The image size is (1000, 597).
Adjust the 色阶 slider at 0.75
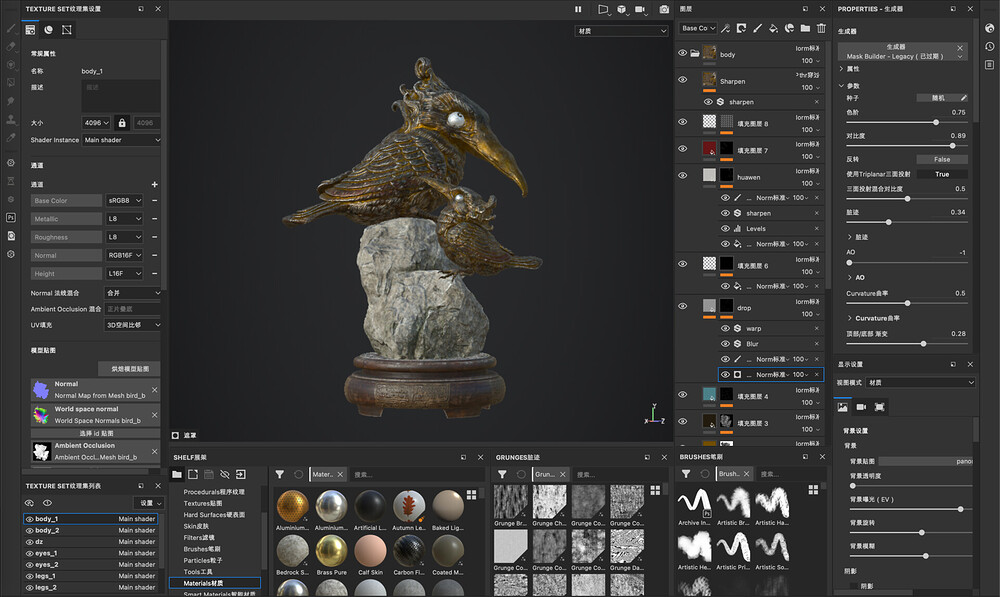tap(936, 122)
